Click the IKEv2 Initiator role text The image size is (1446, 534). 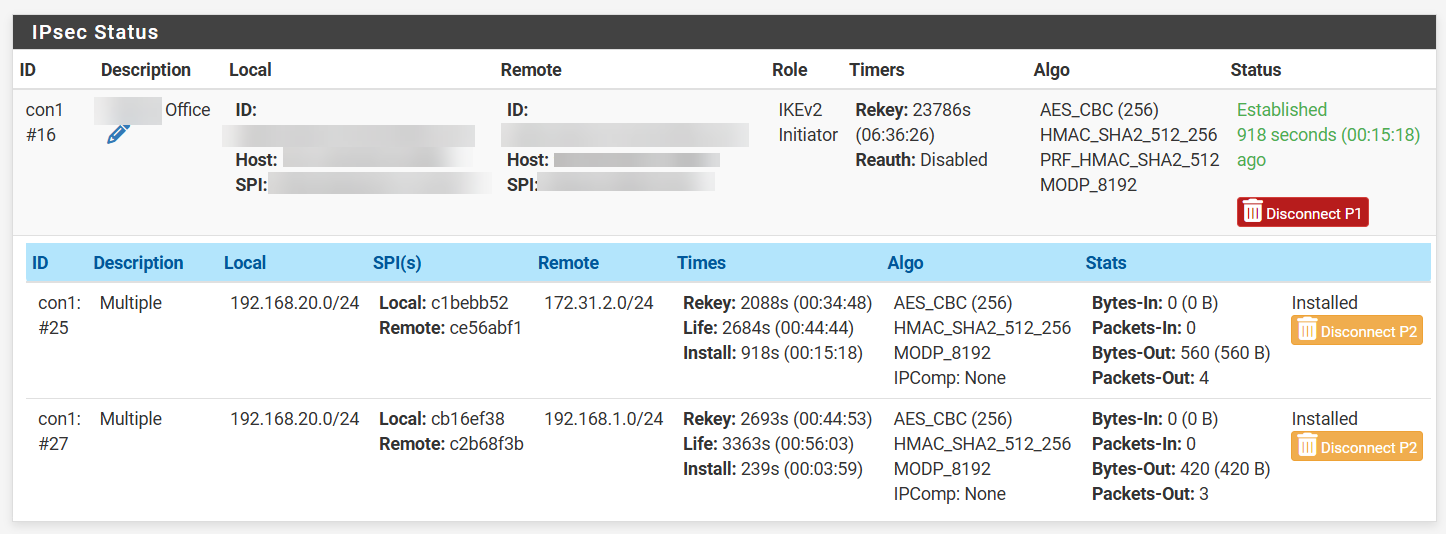[x=807, y=122]
